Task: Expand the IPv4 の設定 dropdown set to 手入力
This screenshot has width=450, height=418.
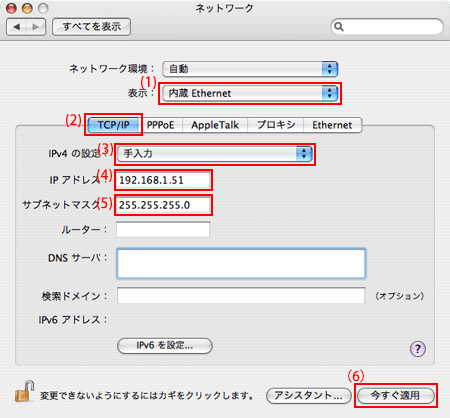Action: [x=215, y=154]
